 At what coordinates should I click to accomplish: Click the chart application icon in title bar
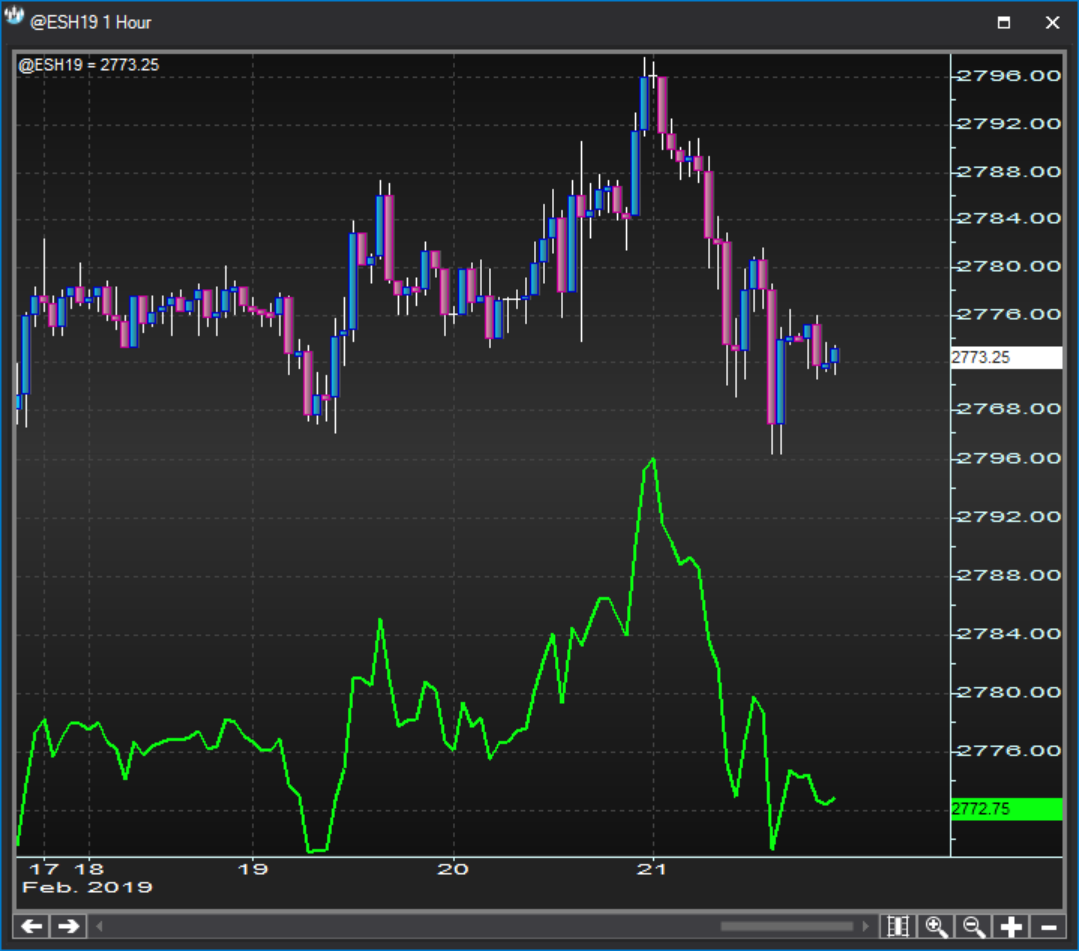[x=14, y=17]
